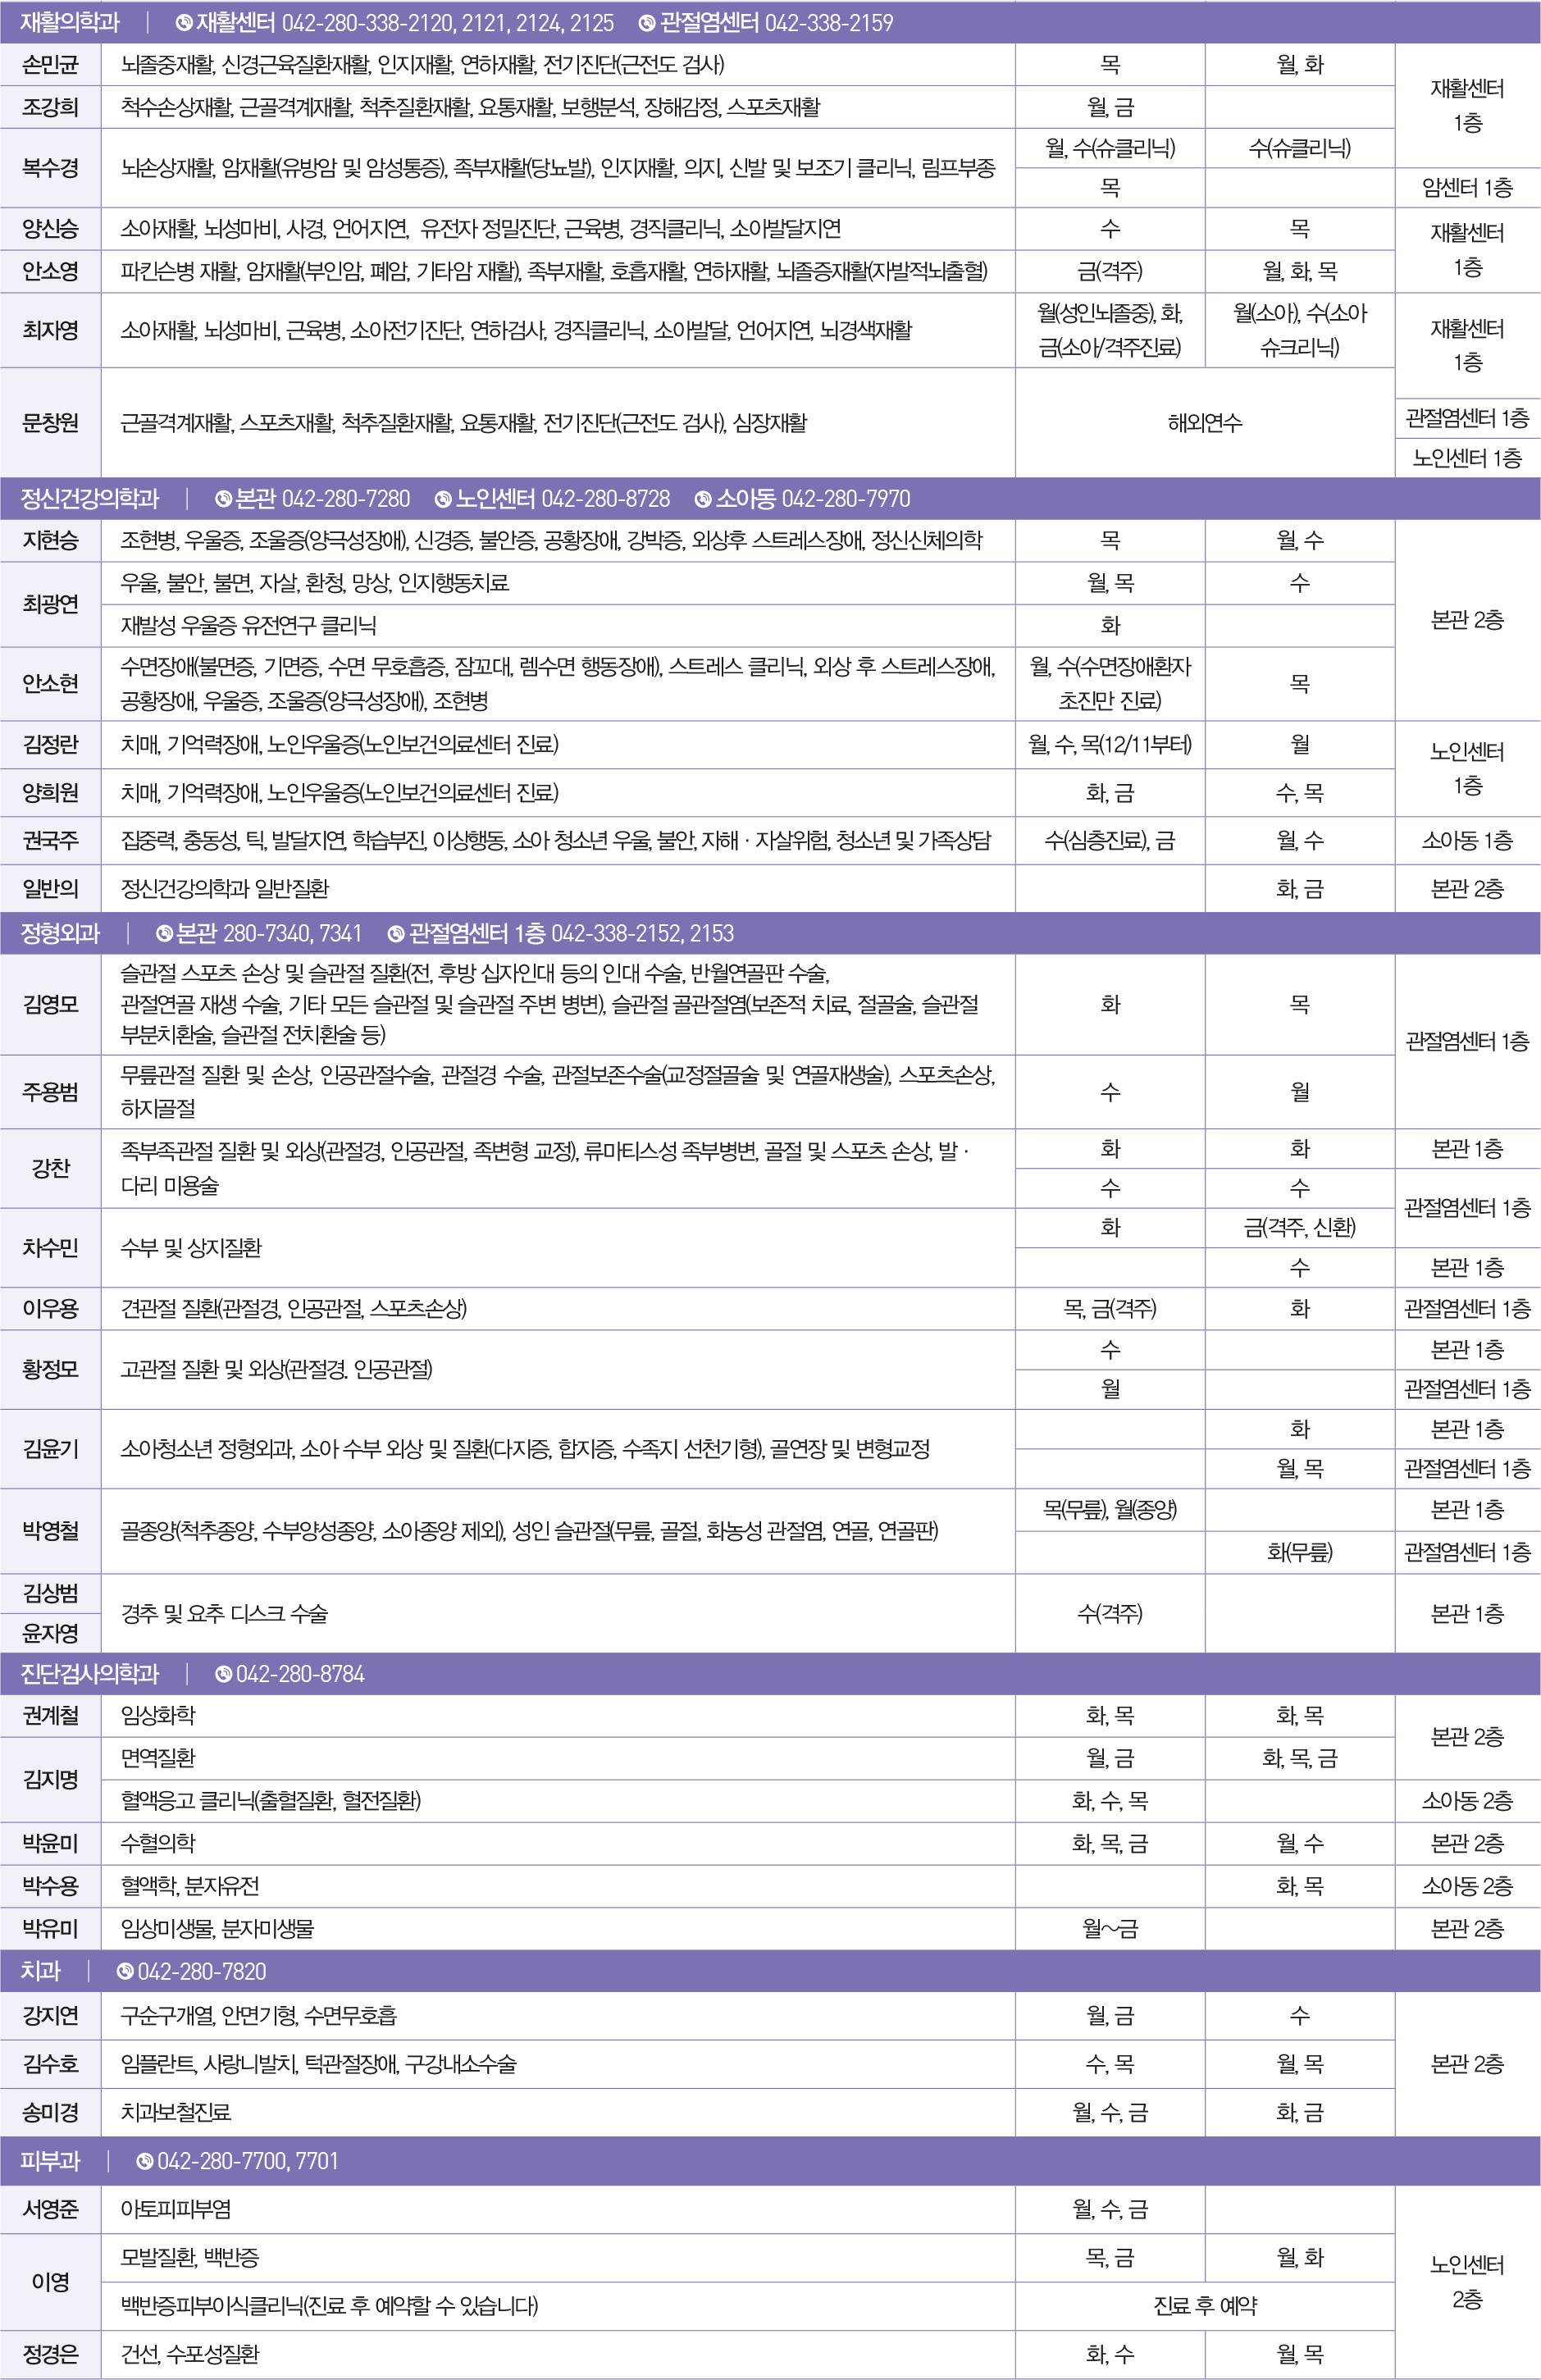Click the phone icon in 피부과 header
This screenshot has width=1541, height=2380.
(x=145, y=2161)
